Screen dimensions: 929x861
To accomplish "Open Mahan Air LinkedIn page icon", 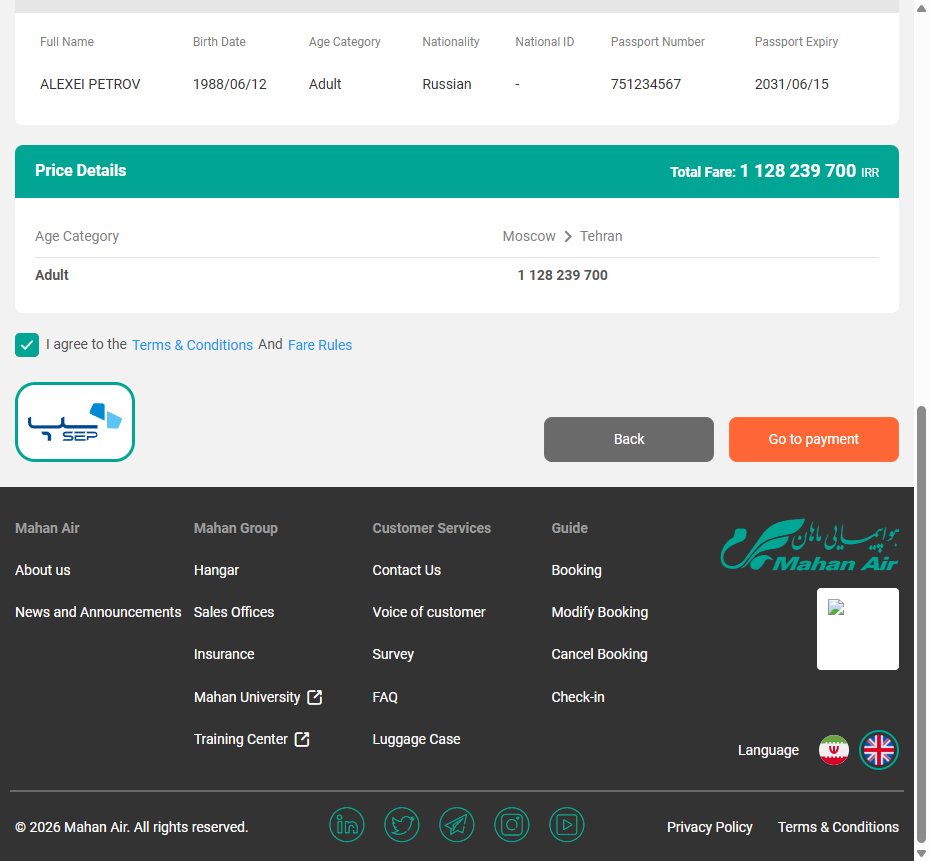I will (347, 825).
